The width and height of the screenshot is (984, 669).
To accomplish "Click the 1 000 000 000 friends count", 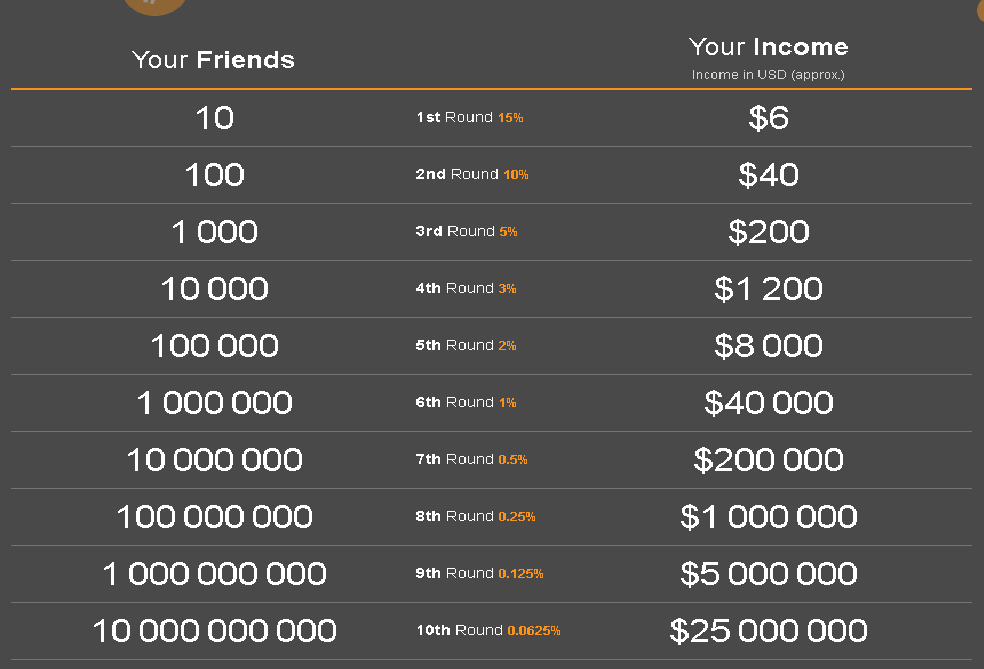I will [214, 574].
